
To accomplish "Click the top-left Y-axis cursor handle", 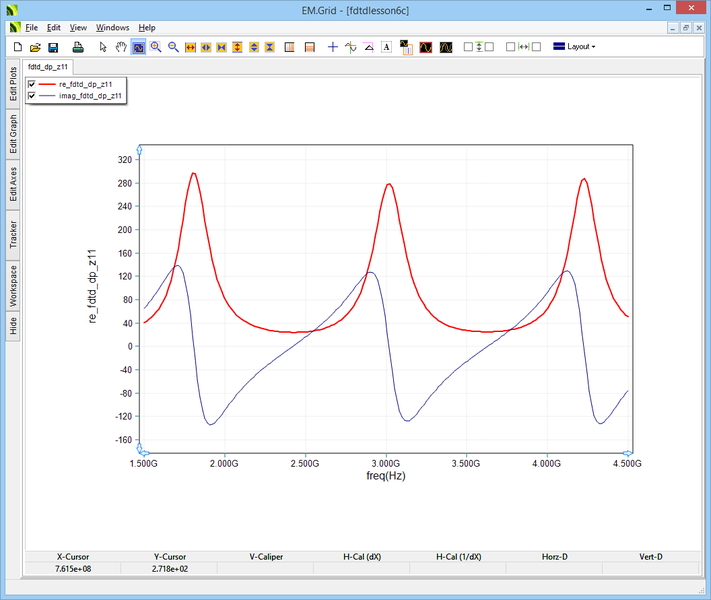I will coord(140,150).
